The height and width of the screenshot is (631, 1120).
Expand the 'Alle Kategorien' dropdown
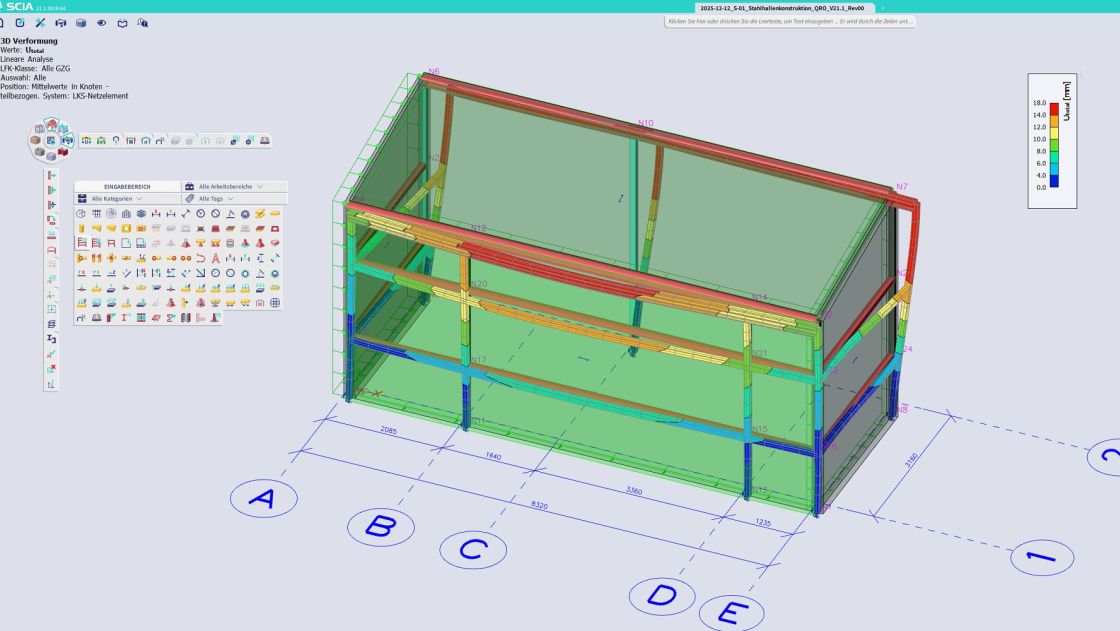pos(117,199)
